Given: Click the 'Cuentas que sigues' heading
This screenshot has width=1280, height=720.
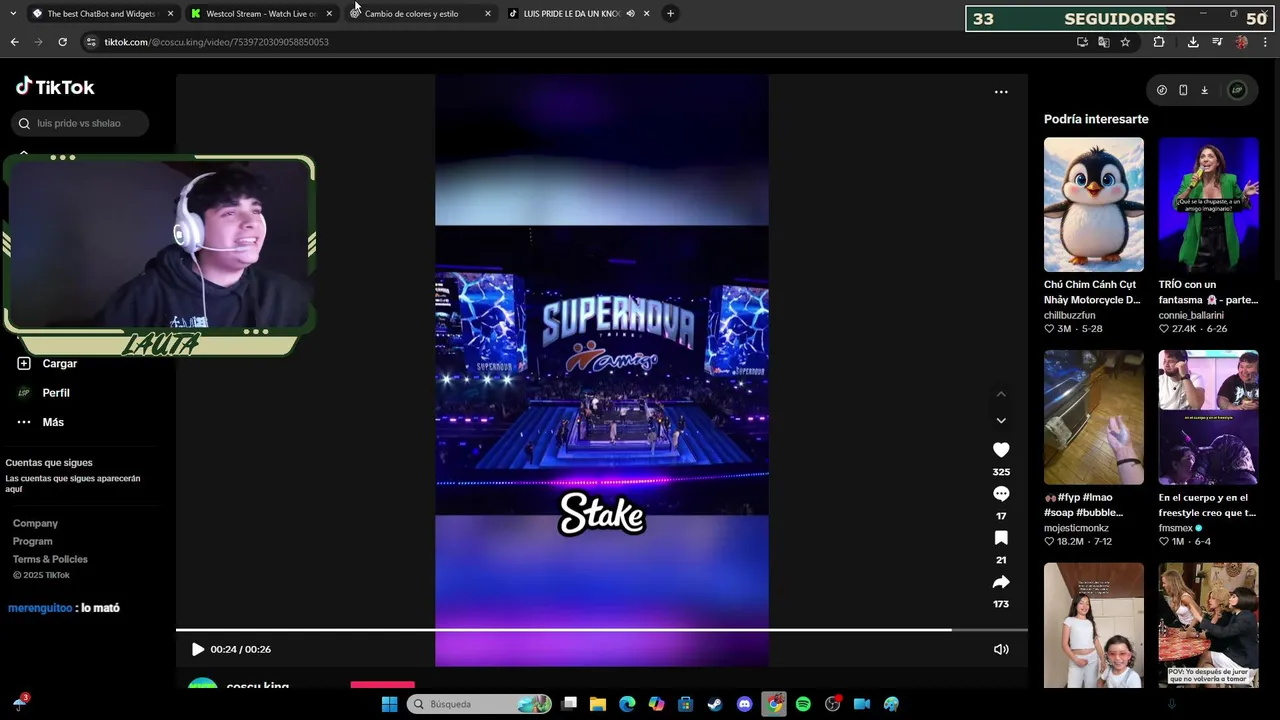Looking at the screenshot, I should [49, 463].
